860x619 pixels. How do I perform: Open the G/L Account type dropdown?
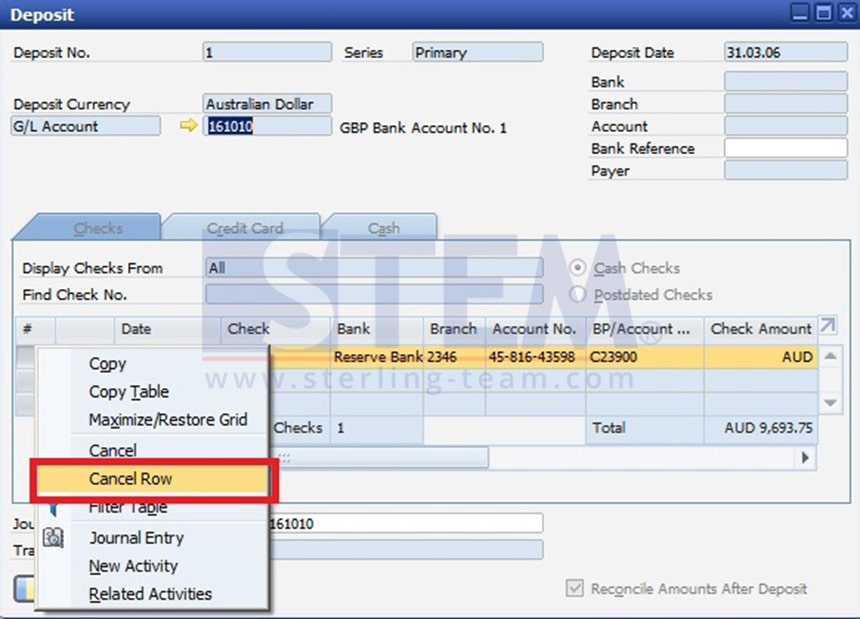(x=86, y=126)
